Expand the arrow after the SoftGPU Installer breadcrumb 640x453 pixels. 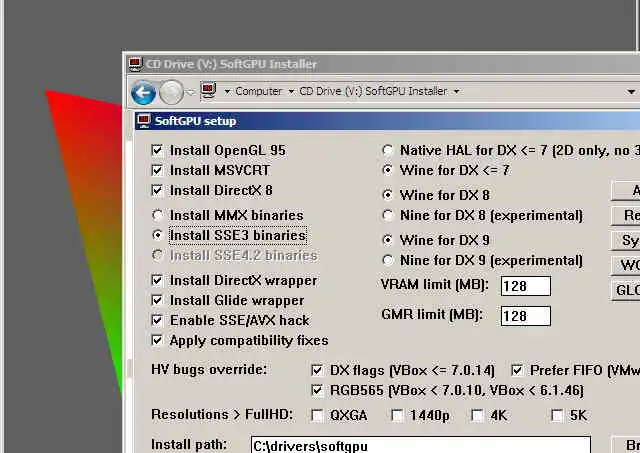point(456,91)
